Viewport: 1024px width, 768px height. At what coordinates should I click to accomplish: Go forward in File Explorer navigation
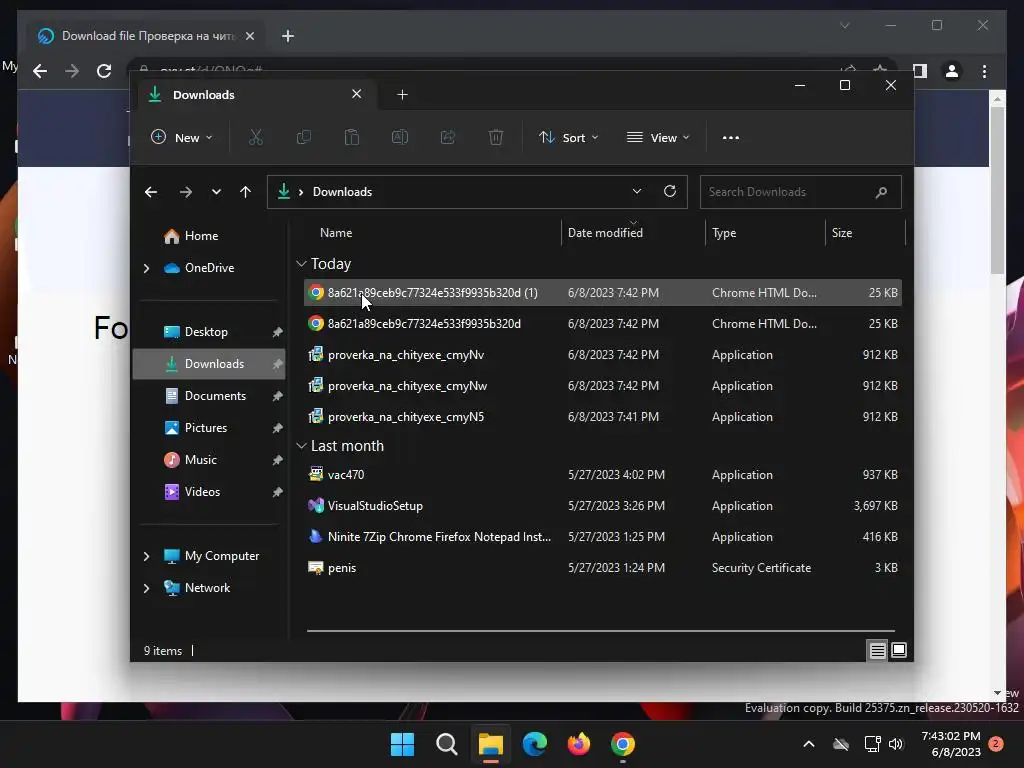click(x=185, y=192)
